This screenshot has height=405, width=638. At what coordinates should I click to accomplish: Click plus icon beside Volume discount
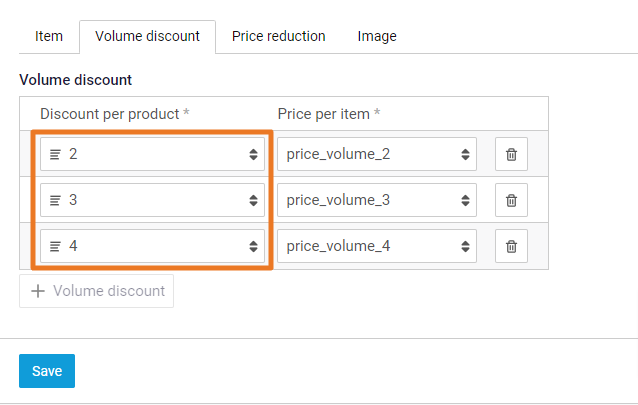point(38,291)
